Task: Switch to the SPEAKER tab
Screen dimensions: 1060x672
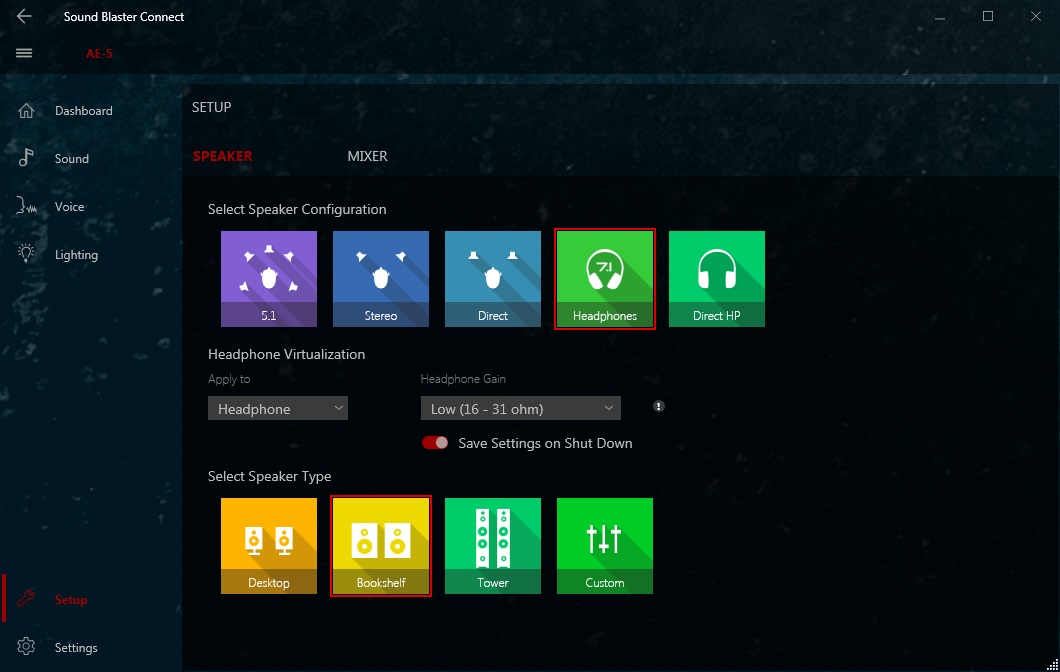Action: coord(222,156)
